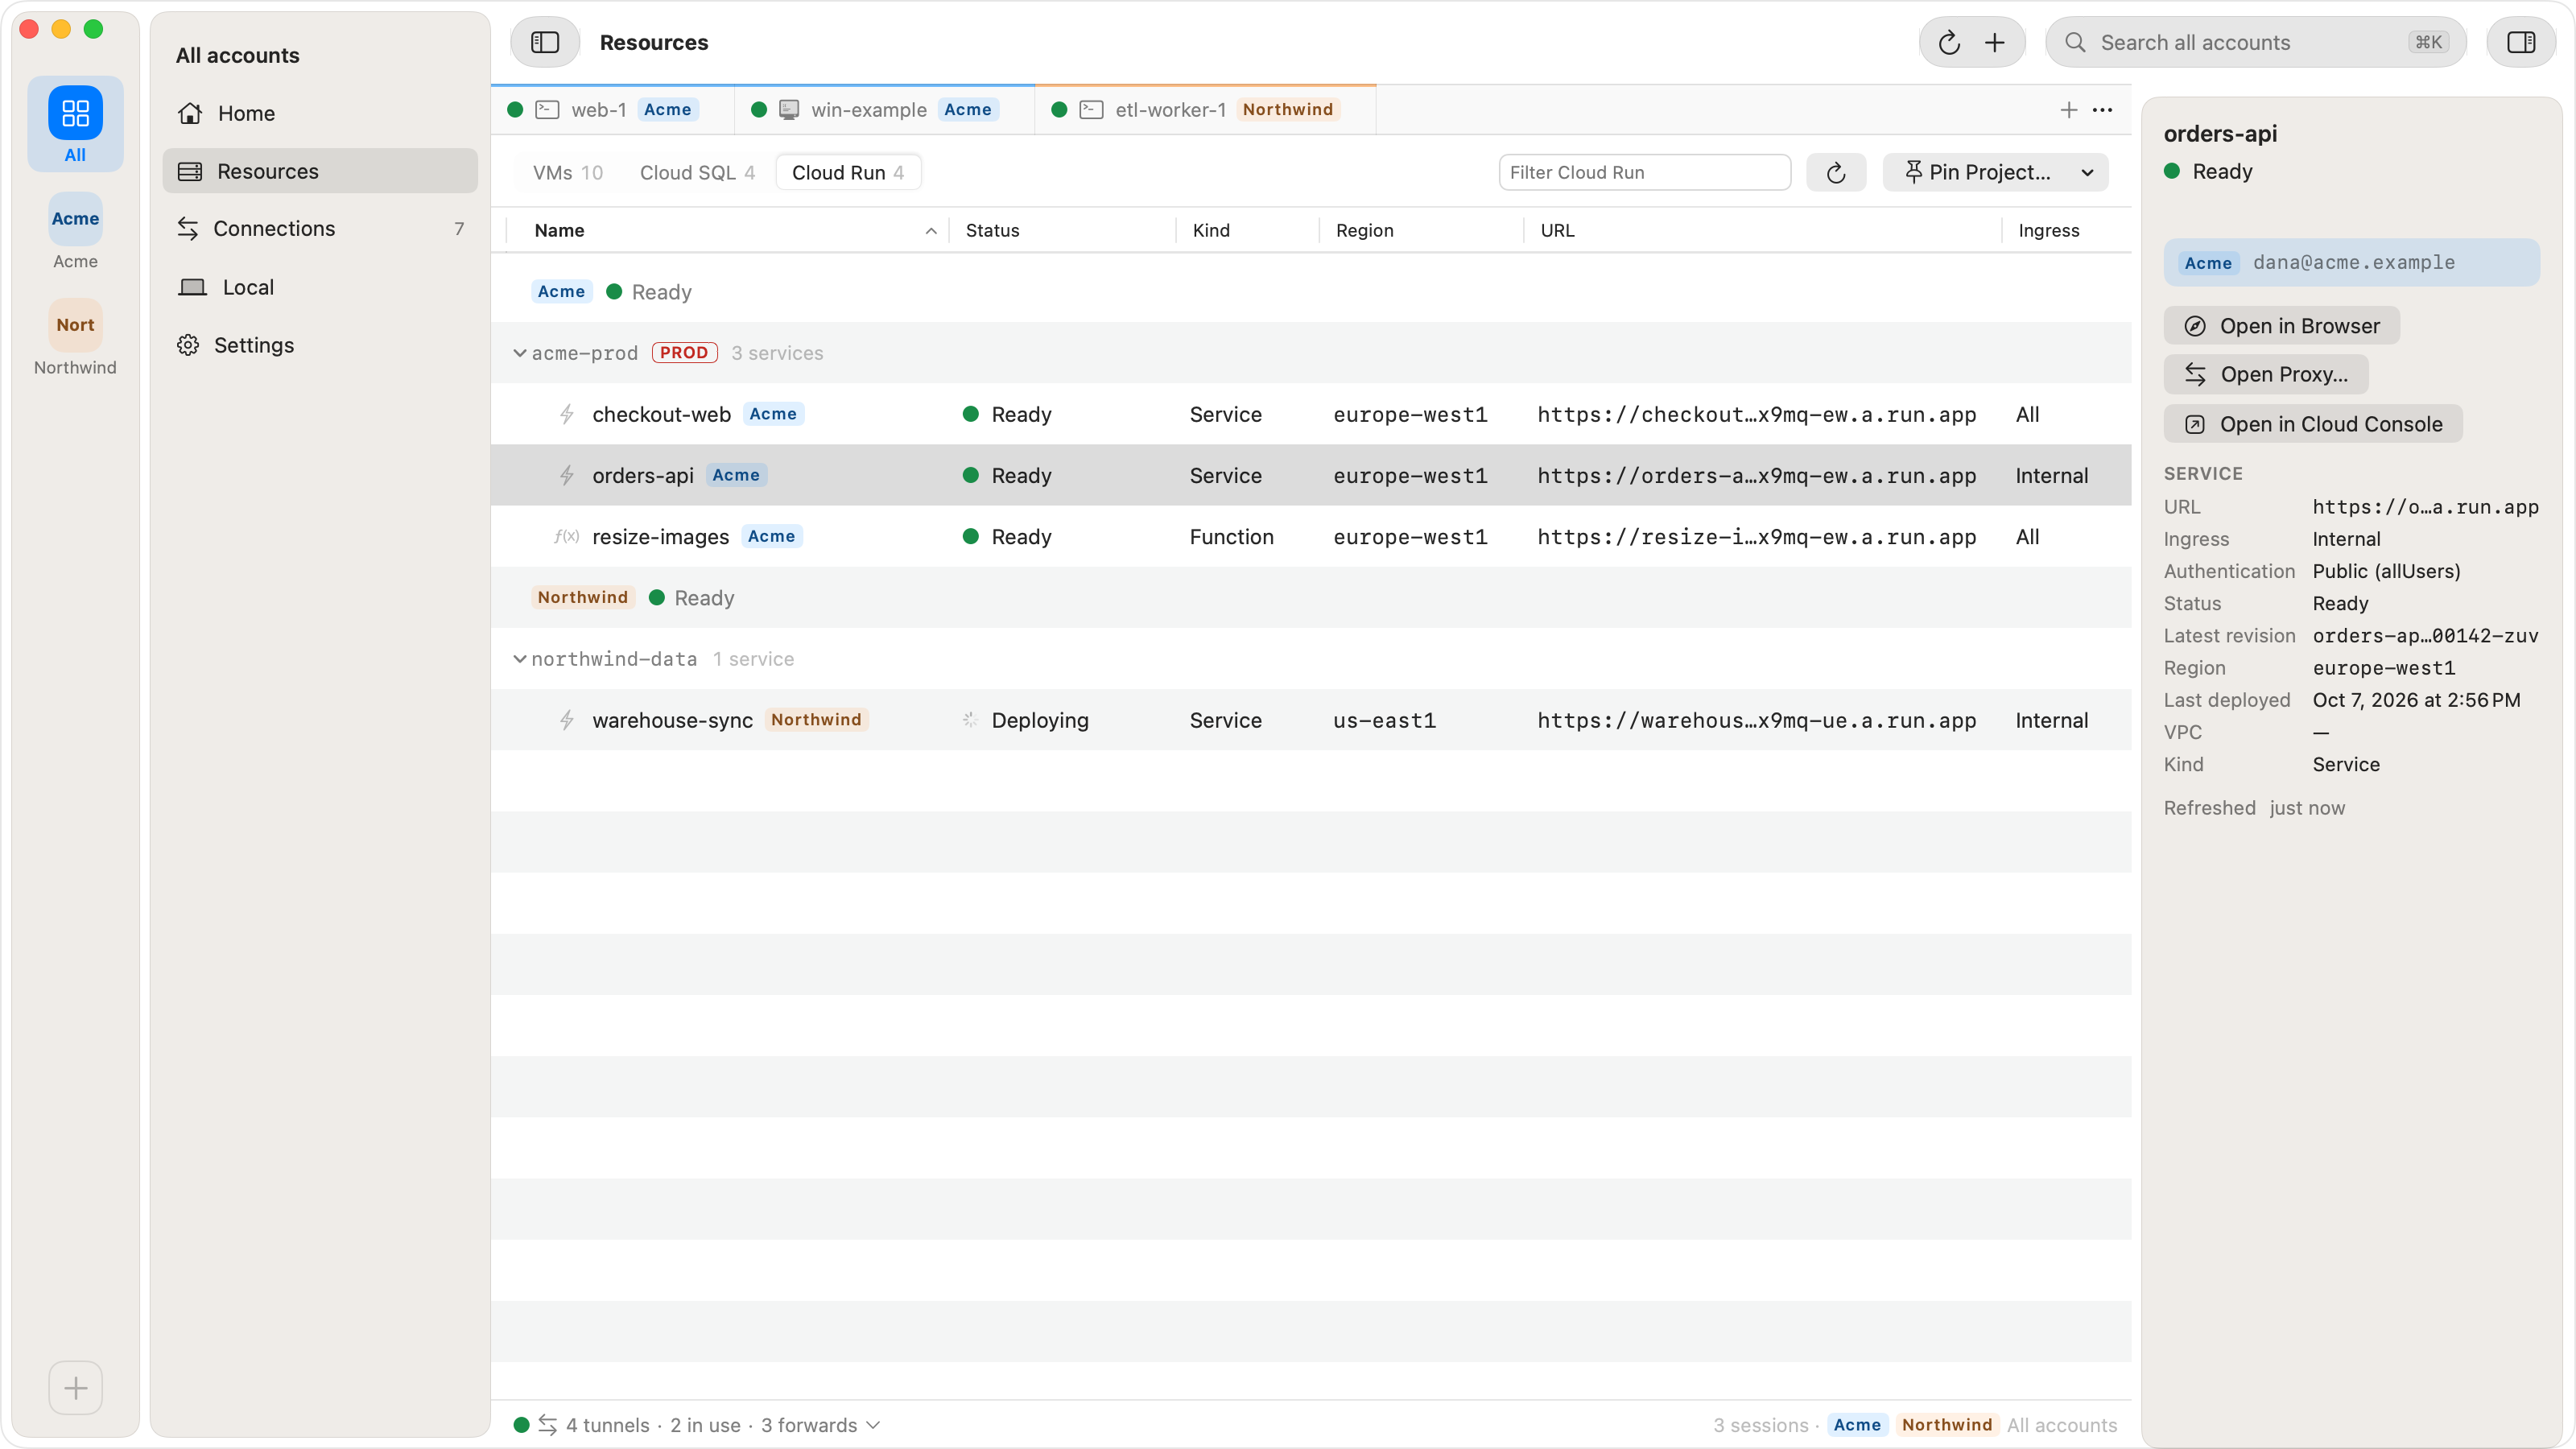The width and height of the screenshot is (2576, 1449).
Task: Click the checkout-web URL cell
Action: click(1756, 414)
